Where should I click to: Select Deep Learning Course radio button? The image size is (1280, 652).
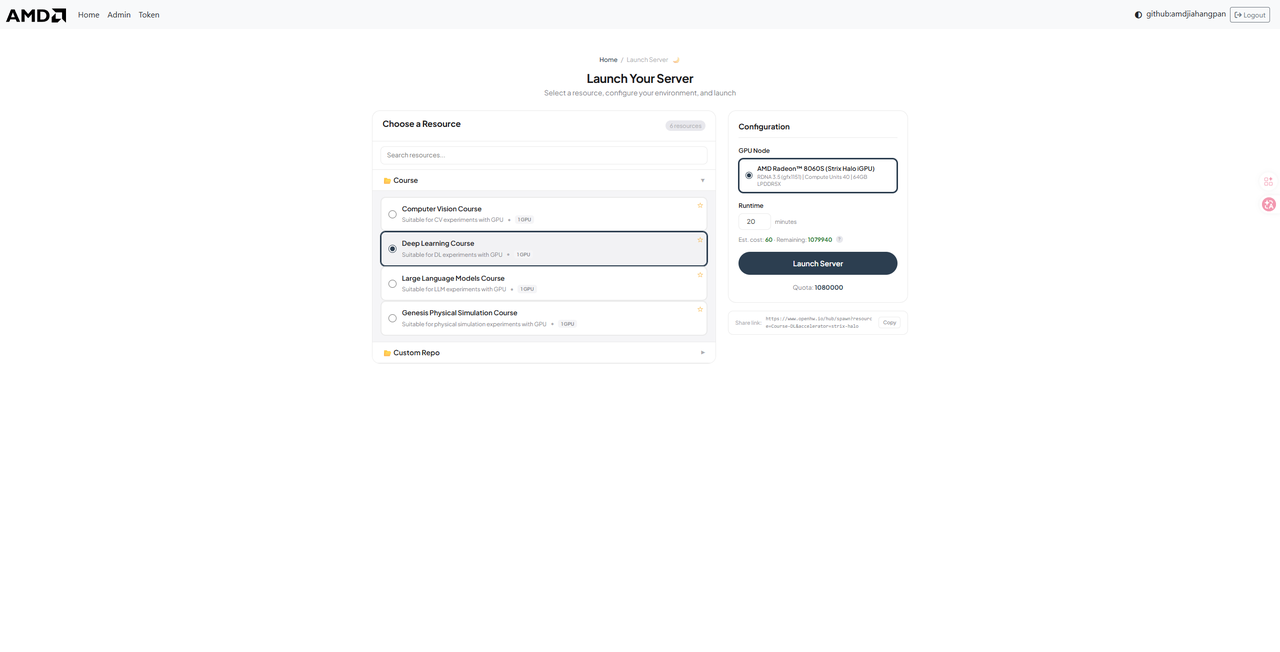coord(392,249)
